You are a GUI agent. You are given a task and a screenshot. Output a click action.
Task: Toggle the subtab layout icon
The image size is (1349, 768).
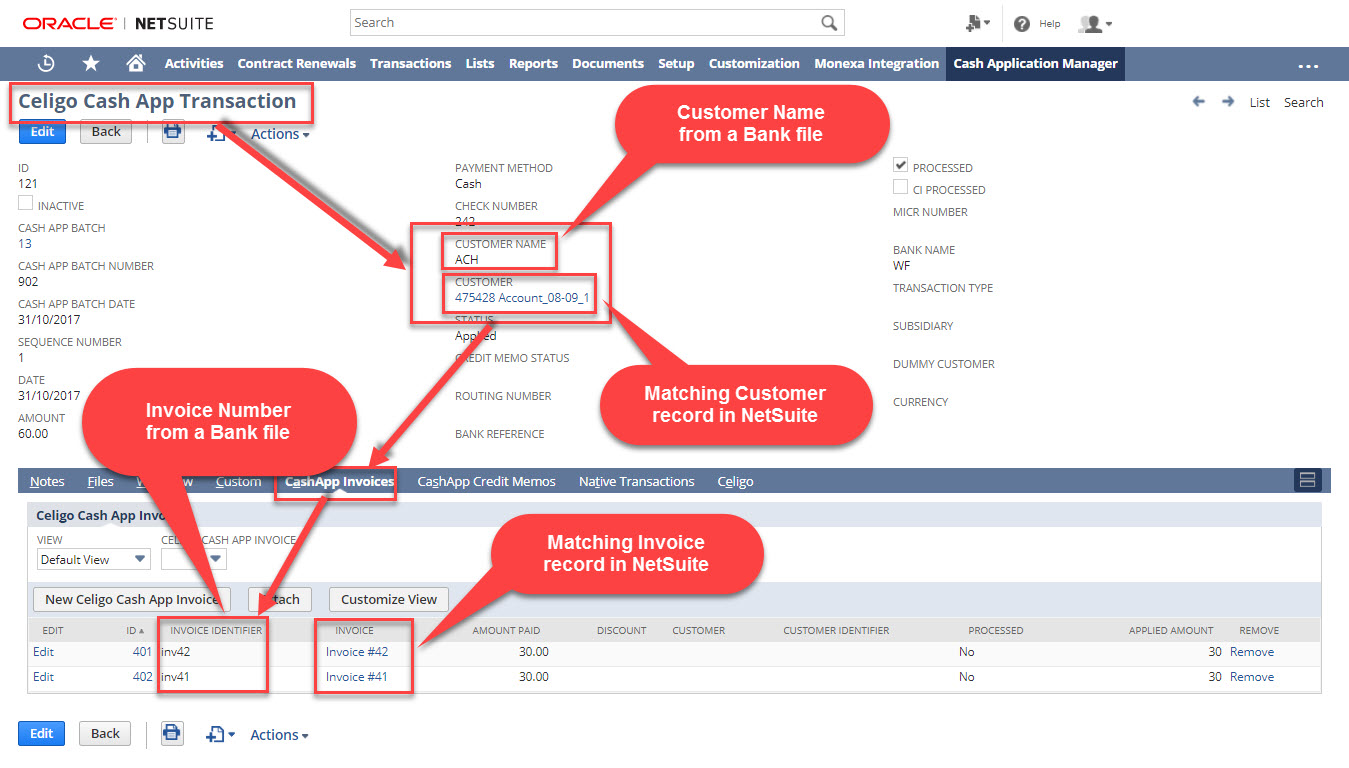click(x=1308, y=480)
